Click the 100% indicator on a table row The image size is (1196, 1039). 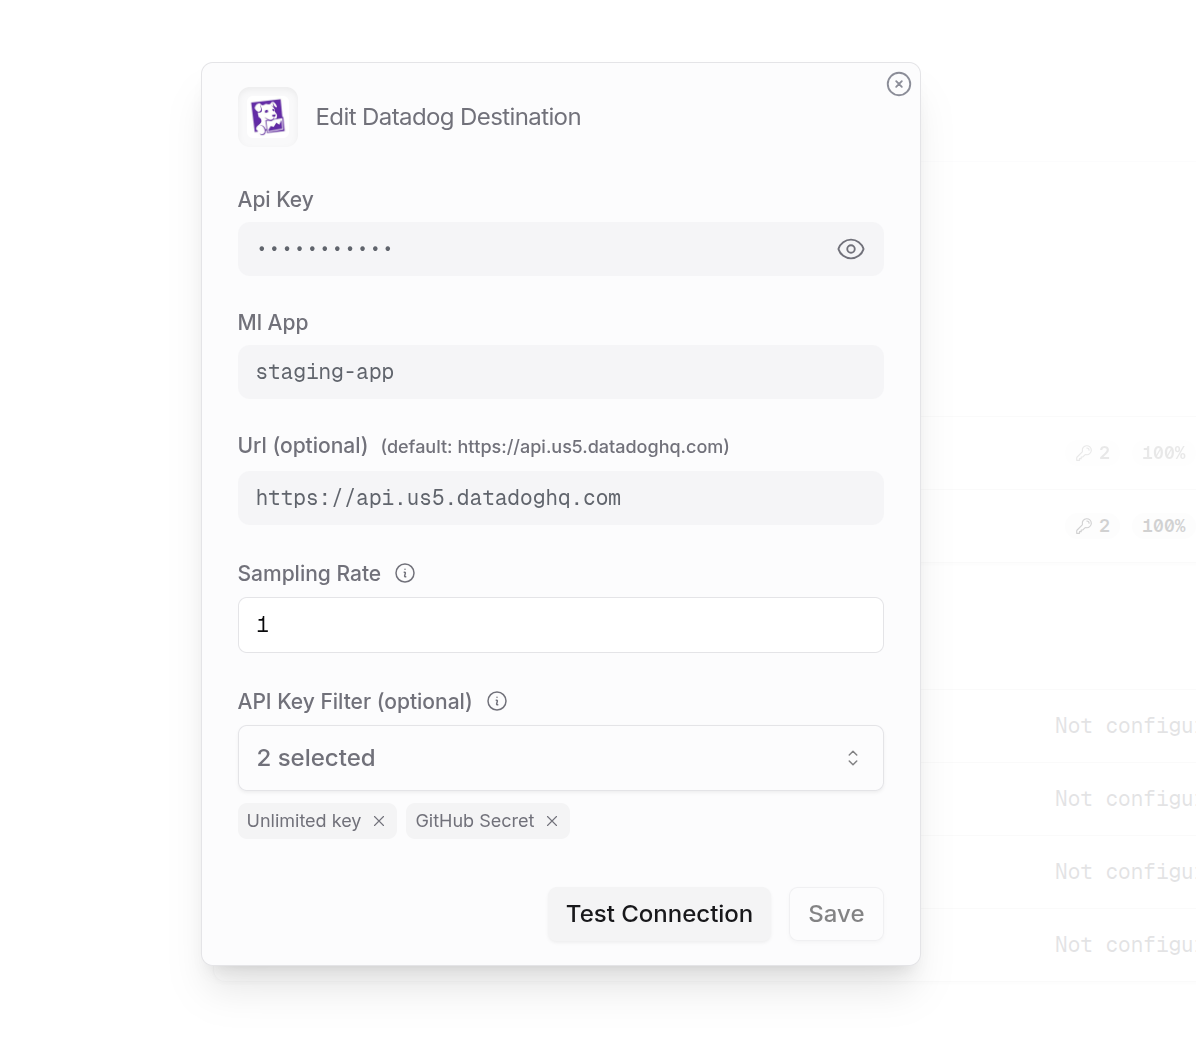[1163, 453]
